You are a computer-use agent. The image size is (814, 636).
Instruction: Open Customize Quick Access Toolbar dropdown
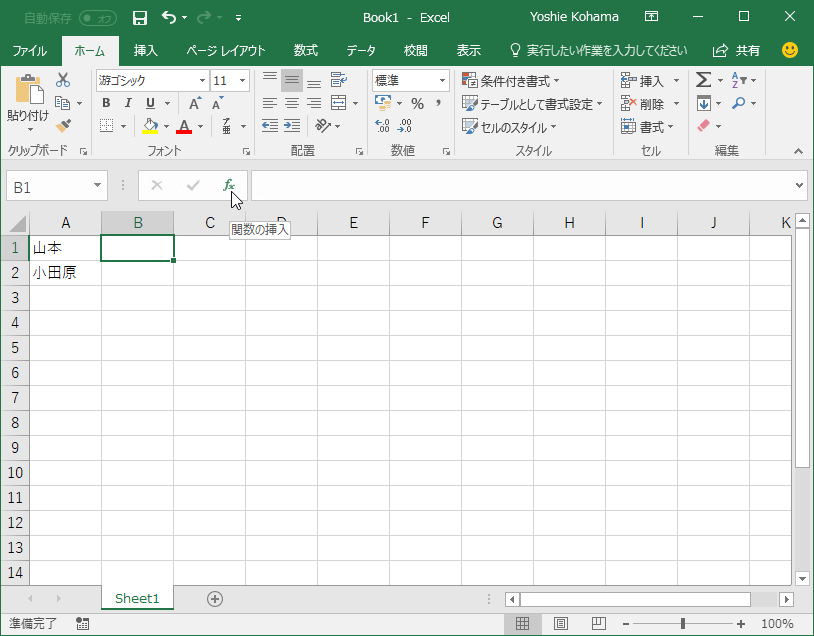(x=238, y=18)
